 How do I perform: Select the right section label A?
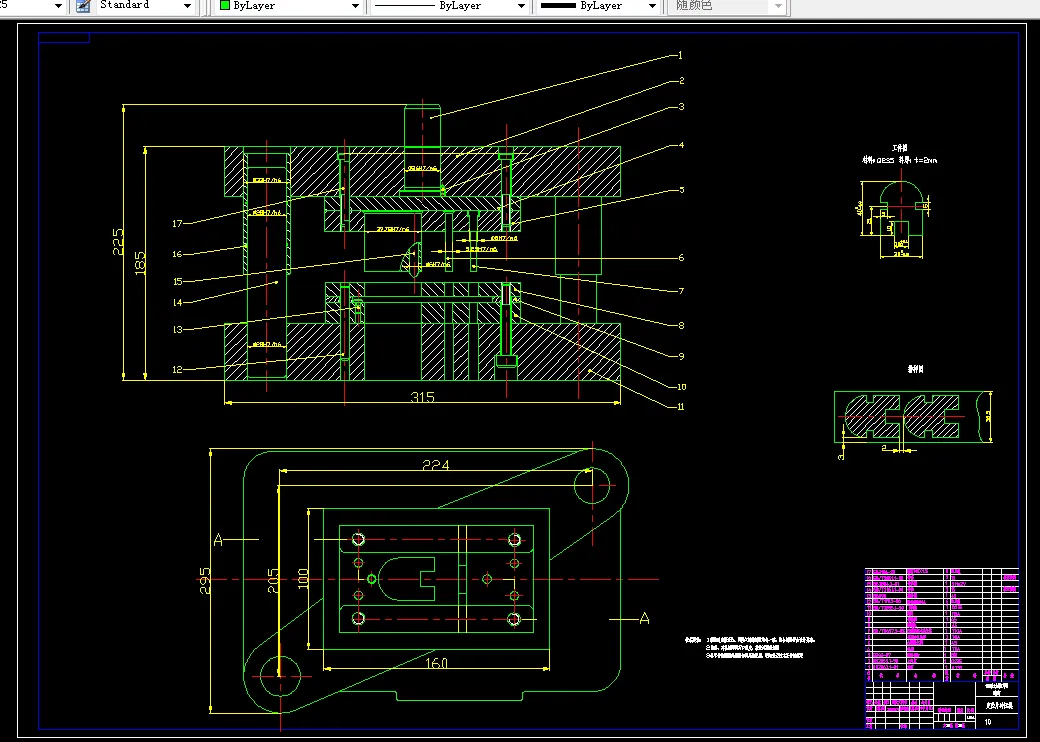tap(644, 619)
